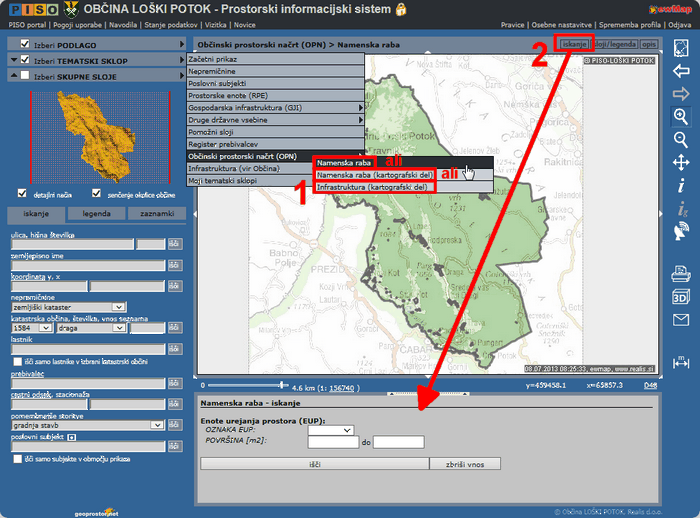Uncheck 'senčenje okolice občine' checkbox

click(97, 194)
